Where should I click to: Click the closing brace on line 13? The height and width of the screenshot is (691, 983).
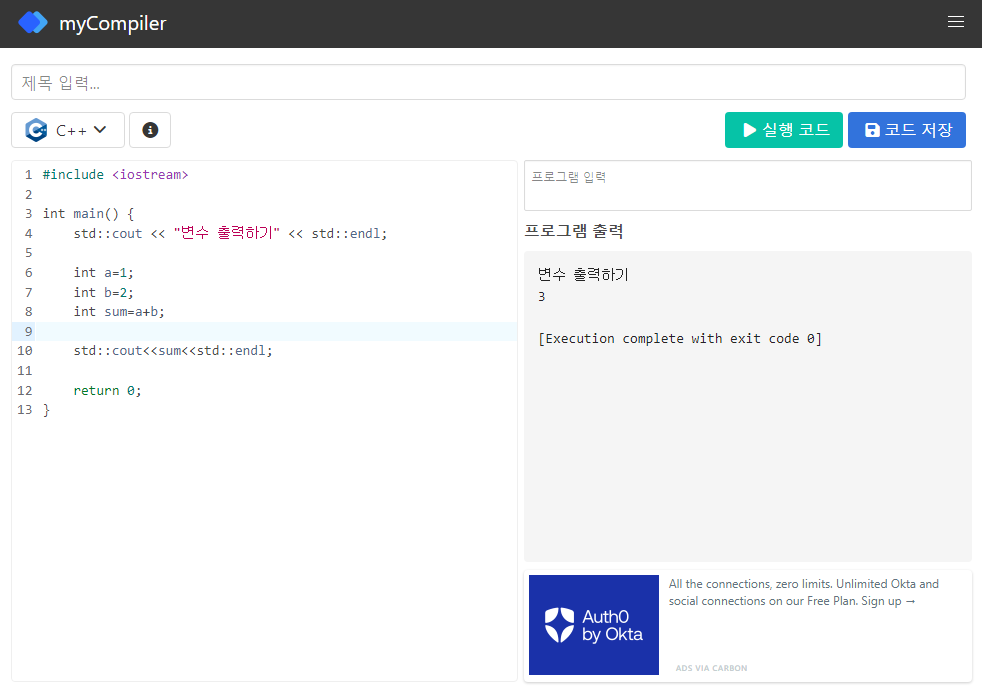pos(46,410)
